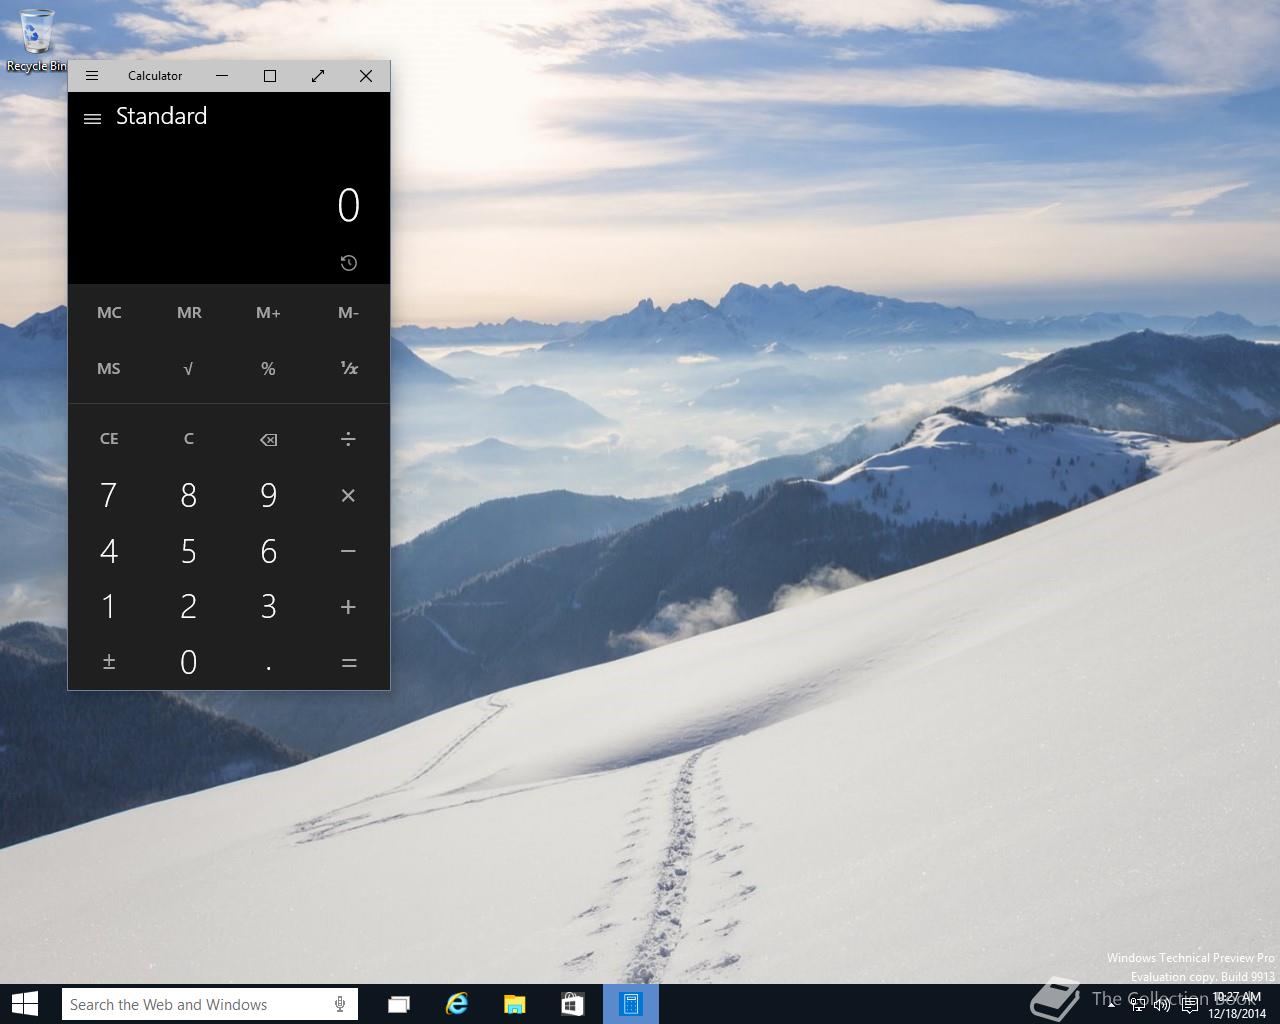Click the reciprocal 1/x button
The width and height of the screenshot is (1280, 1024).
tap(348, 369)
